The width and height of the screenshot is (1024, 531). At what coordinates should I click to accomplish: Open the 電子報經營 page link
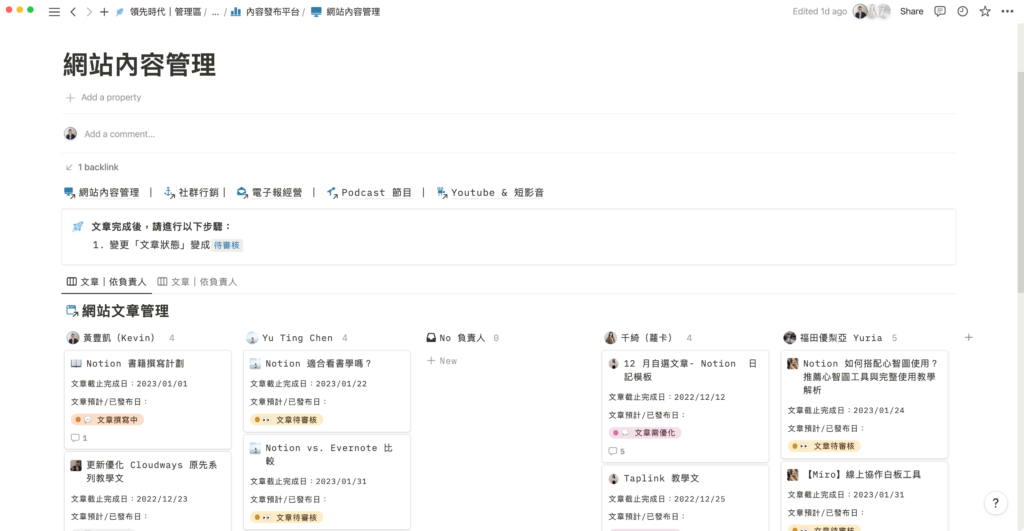[270, 193]
